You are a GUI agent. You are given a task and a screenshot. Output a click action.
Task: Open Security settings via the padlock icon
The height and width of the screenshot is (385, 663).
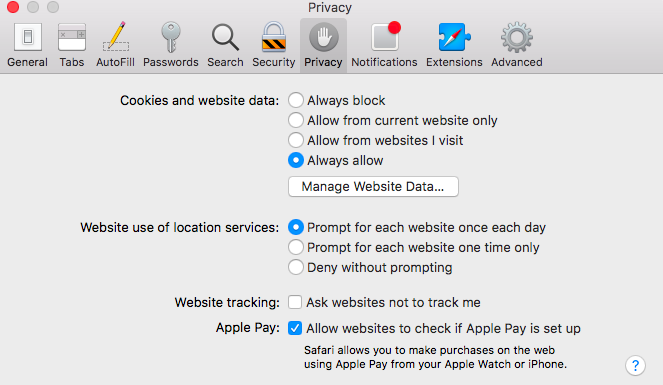pyautogui.click(x=274, y=37)
